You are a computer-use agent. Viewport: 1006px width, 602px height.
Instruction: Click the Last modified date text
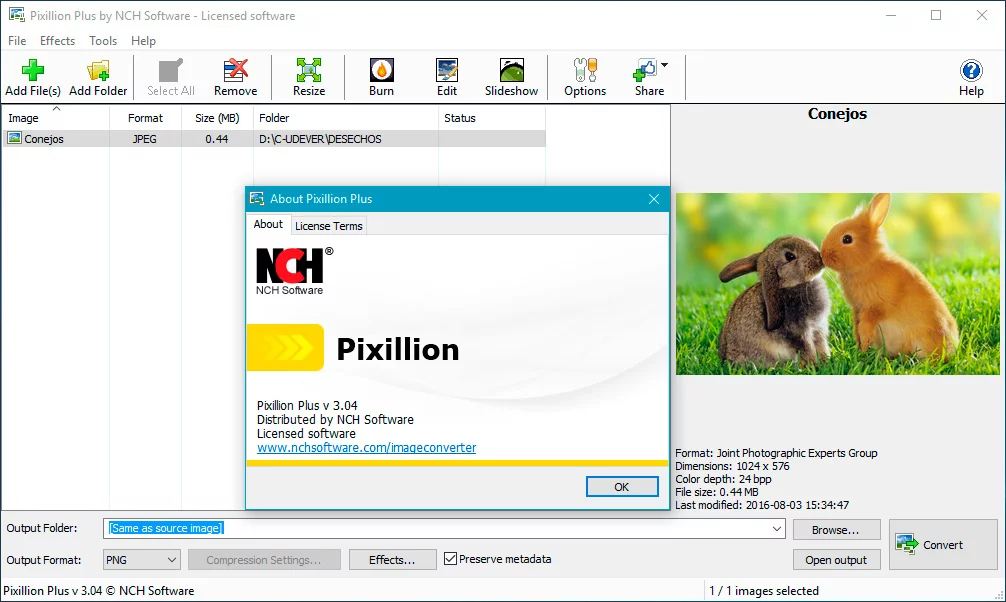click(762, 505)
